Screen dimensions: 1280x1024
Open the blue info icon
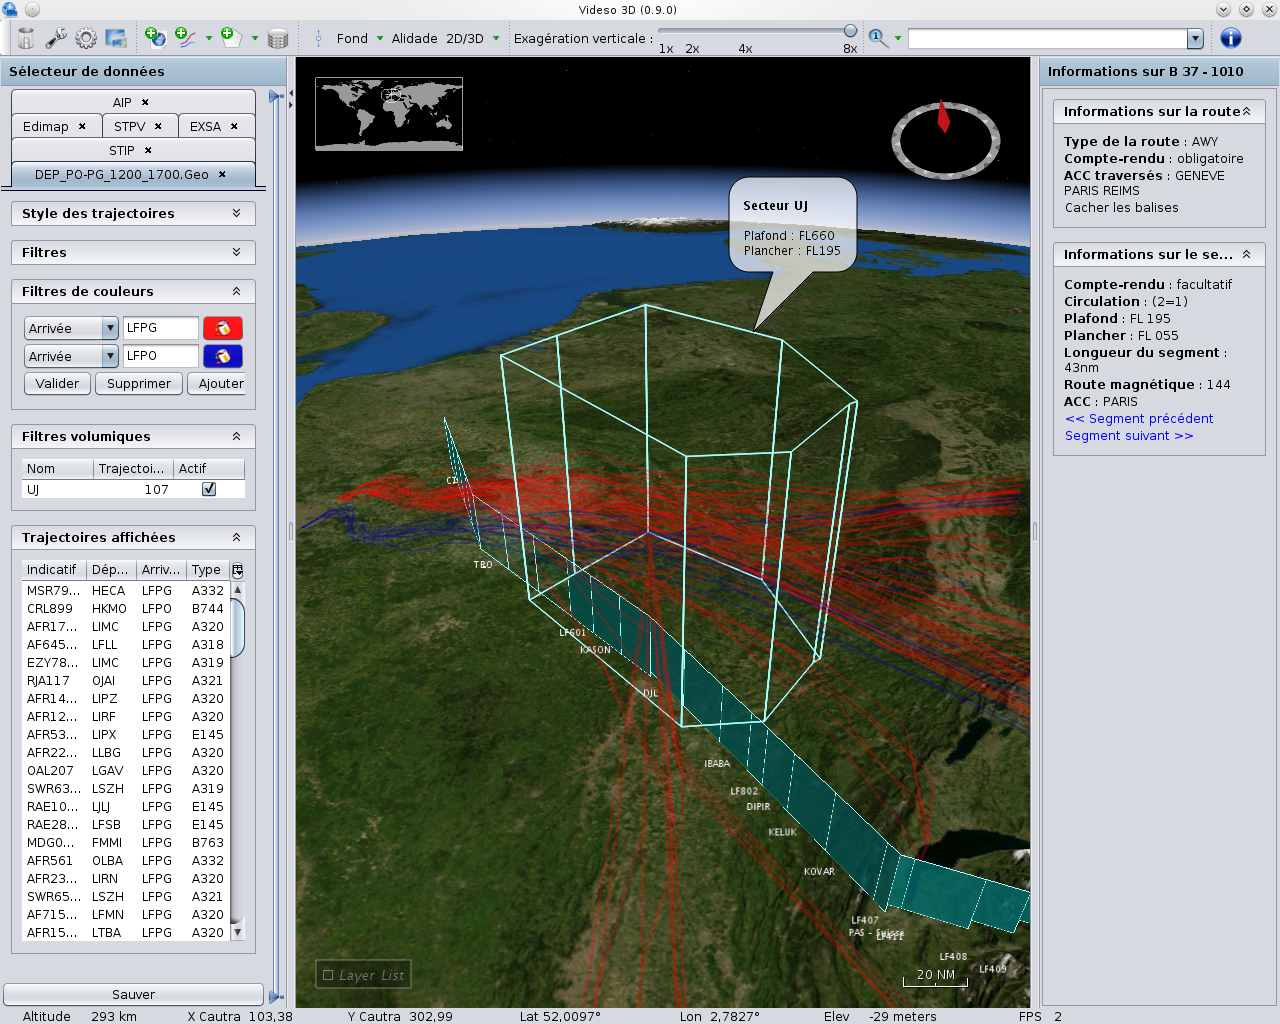pyautogui.click(x=1231, y=38)
